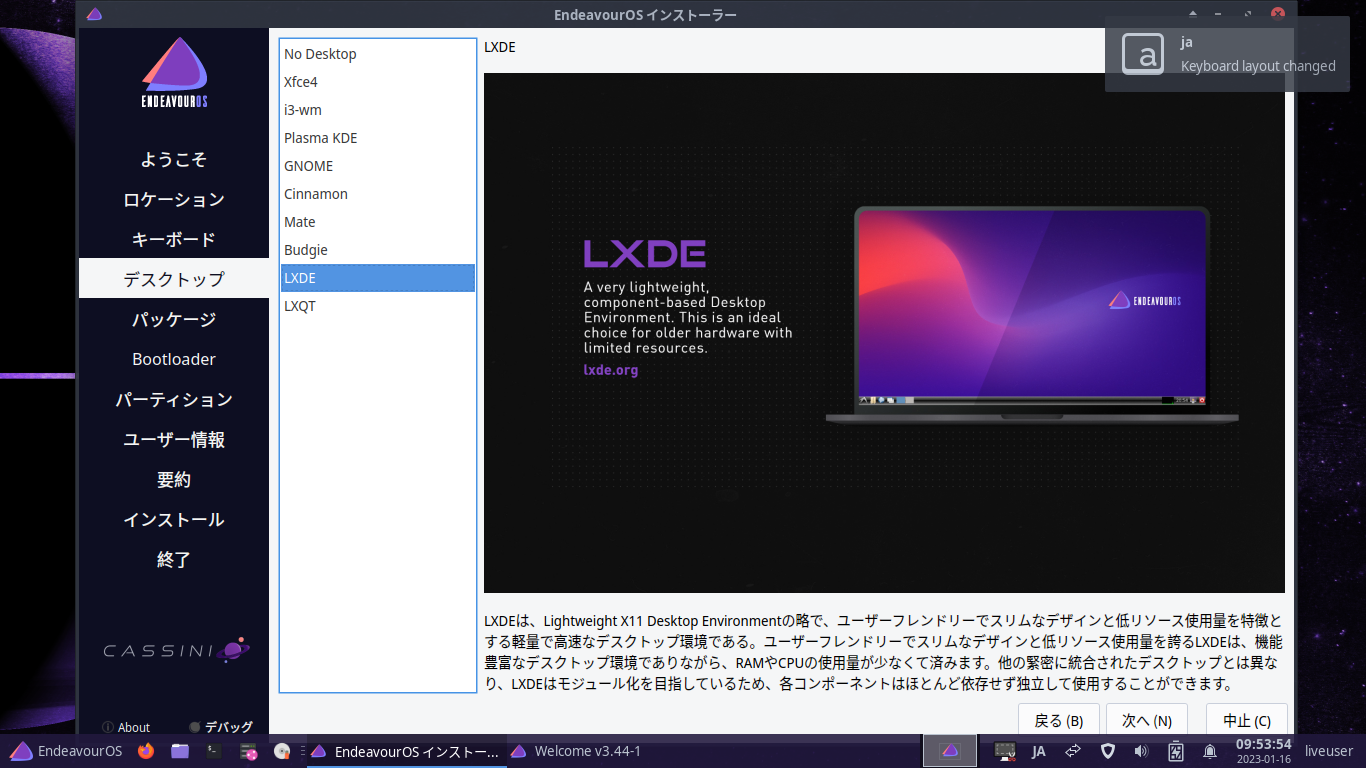Open the EndeavourOS application menu
The image size is (1366, 768).
(x=66, y=751)
